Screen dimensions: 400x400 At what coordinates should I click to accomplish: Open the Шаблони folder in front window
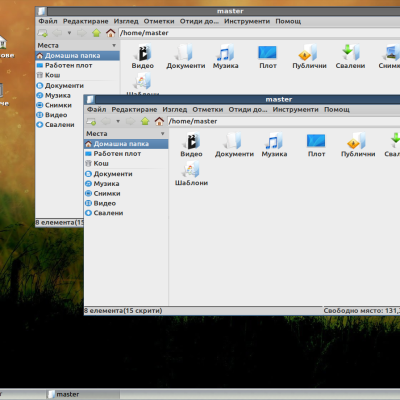(191, 173)
